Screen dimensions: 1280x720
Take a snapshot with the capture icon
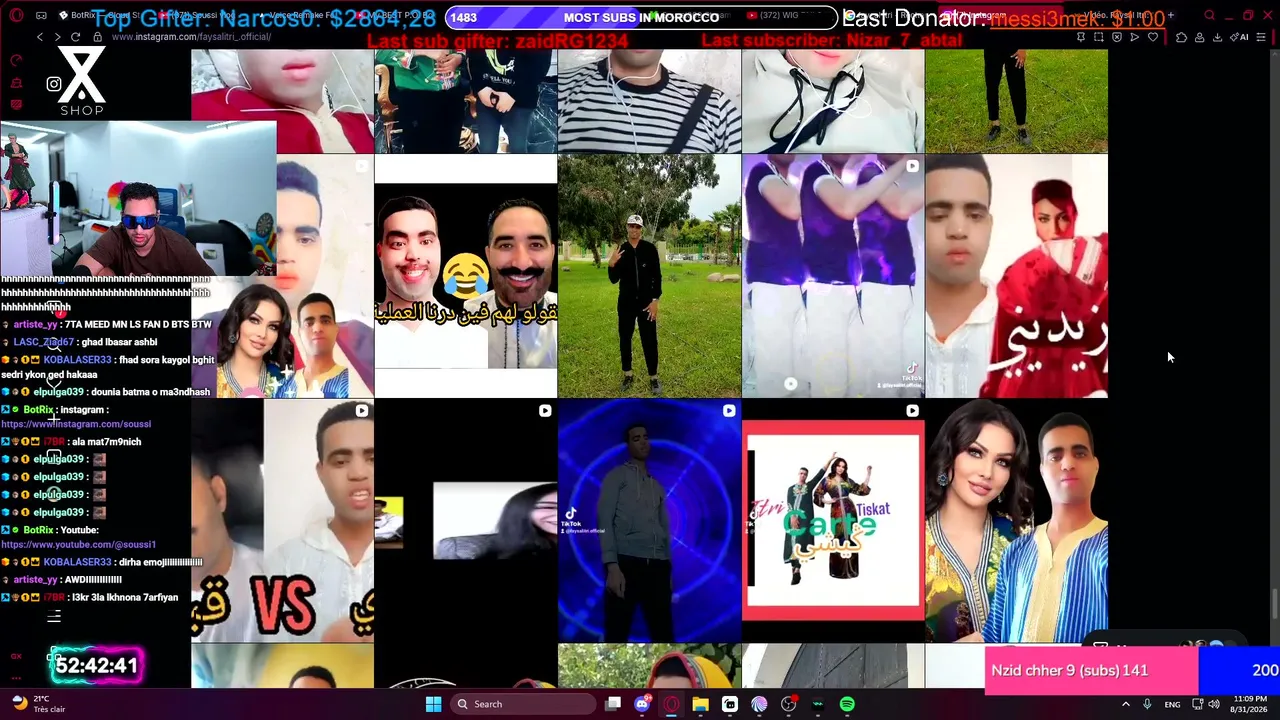tap(1099, 37)
